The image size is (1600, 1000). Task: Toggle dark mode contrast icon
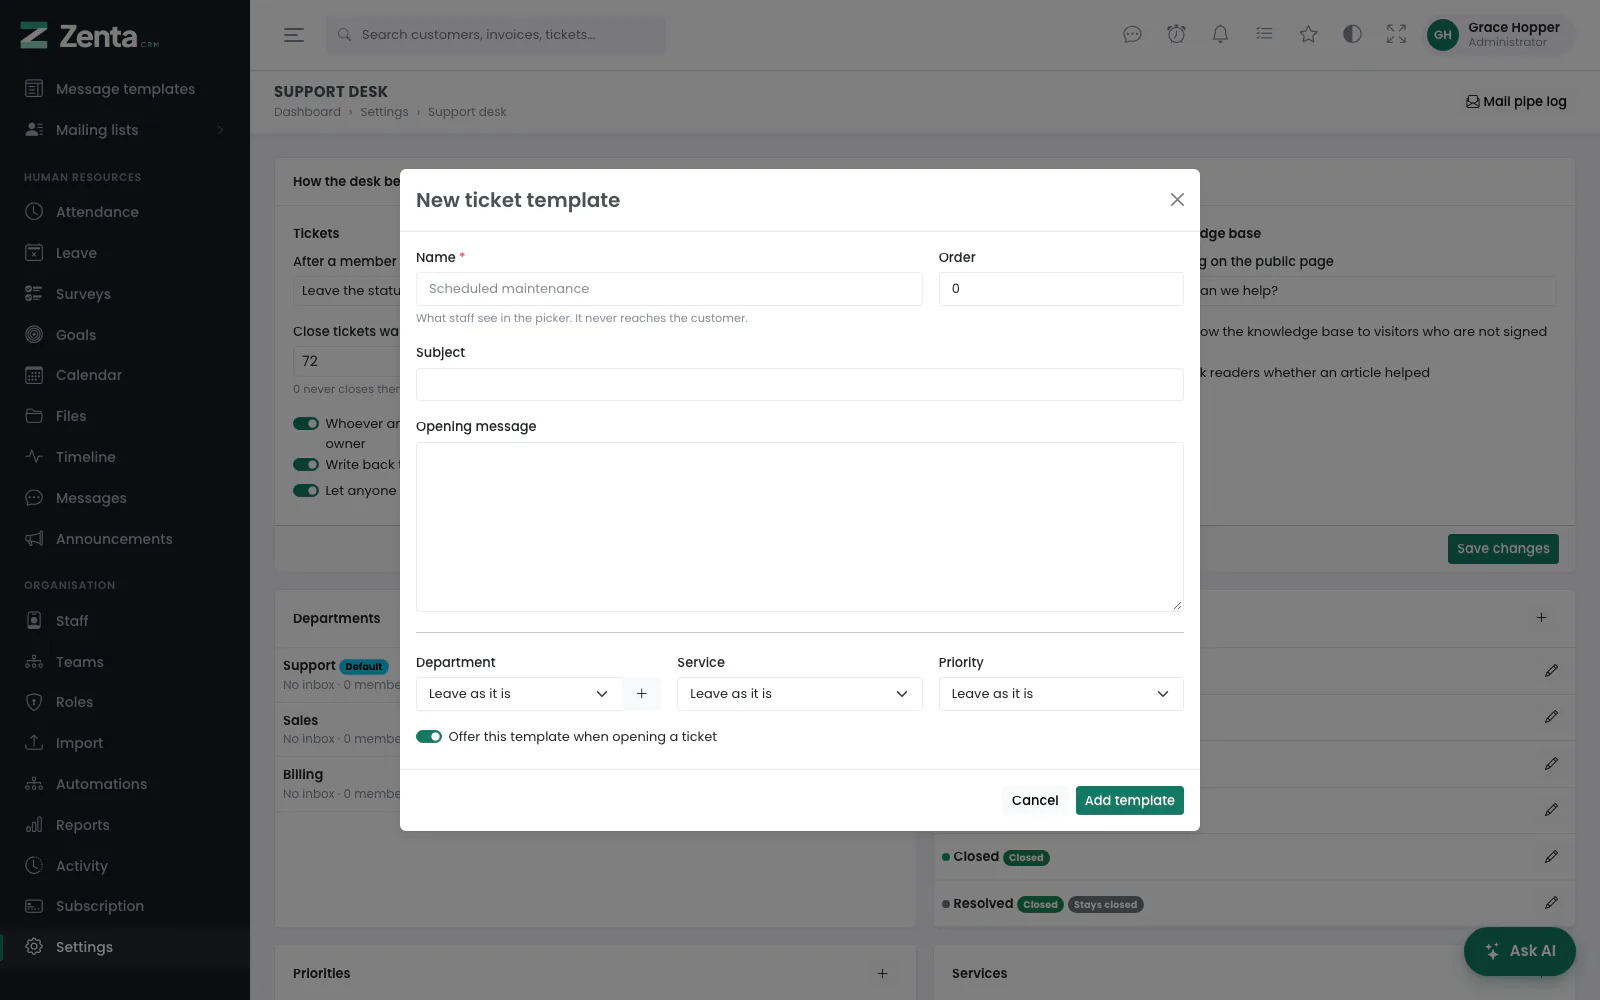point(1352,35)
